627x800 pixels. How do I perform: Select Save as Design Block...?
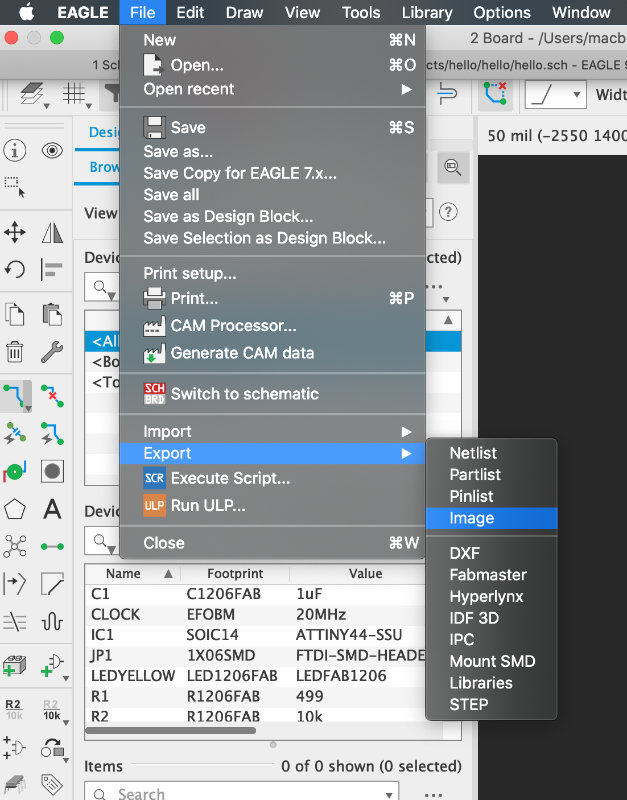(272, 217)
